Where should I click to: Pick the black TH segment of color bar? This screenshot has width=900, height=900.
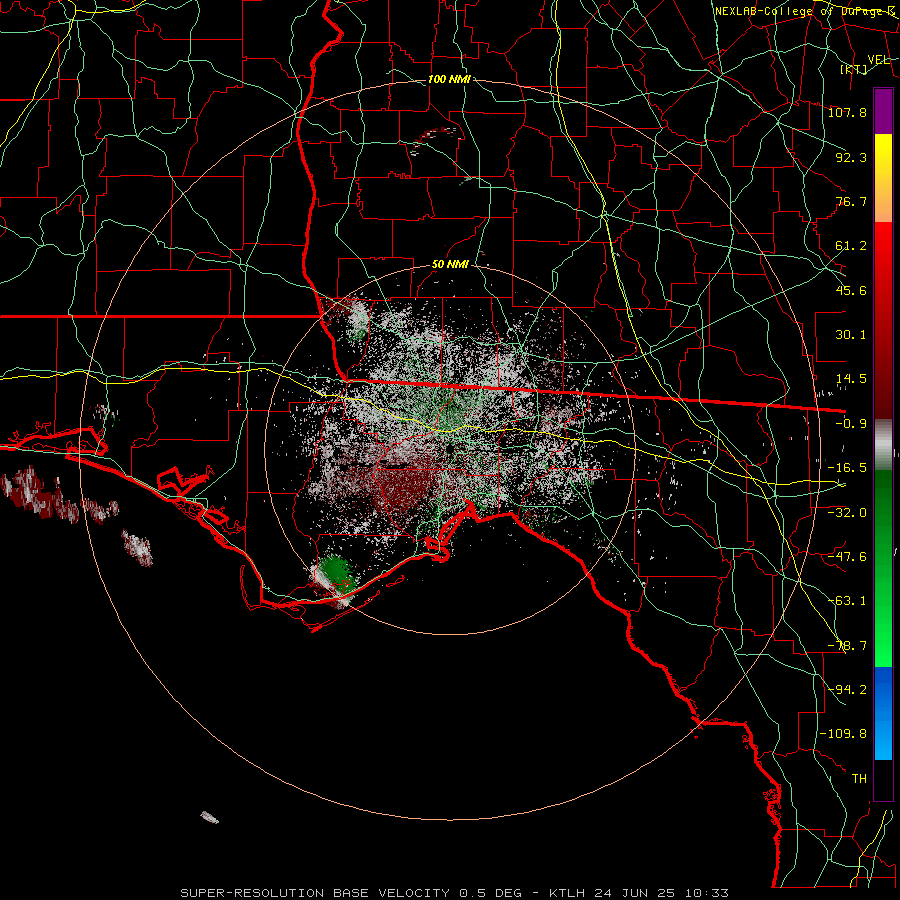tap(883, 779)
